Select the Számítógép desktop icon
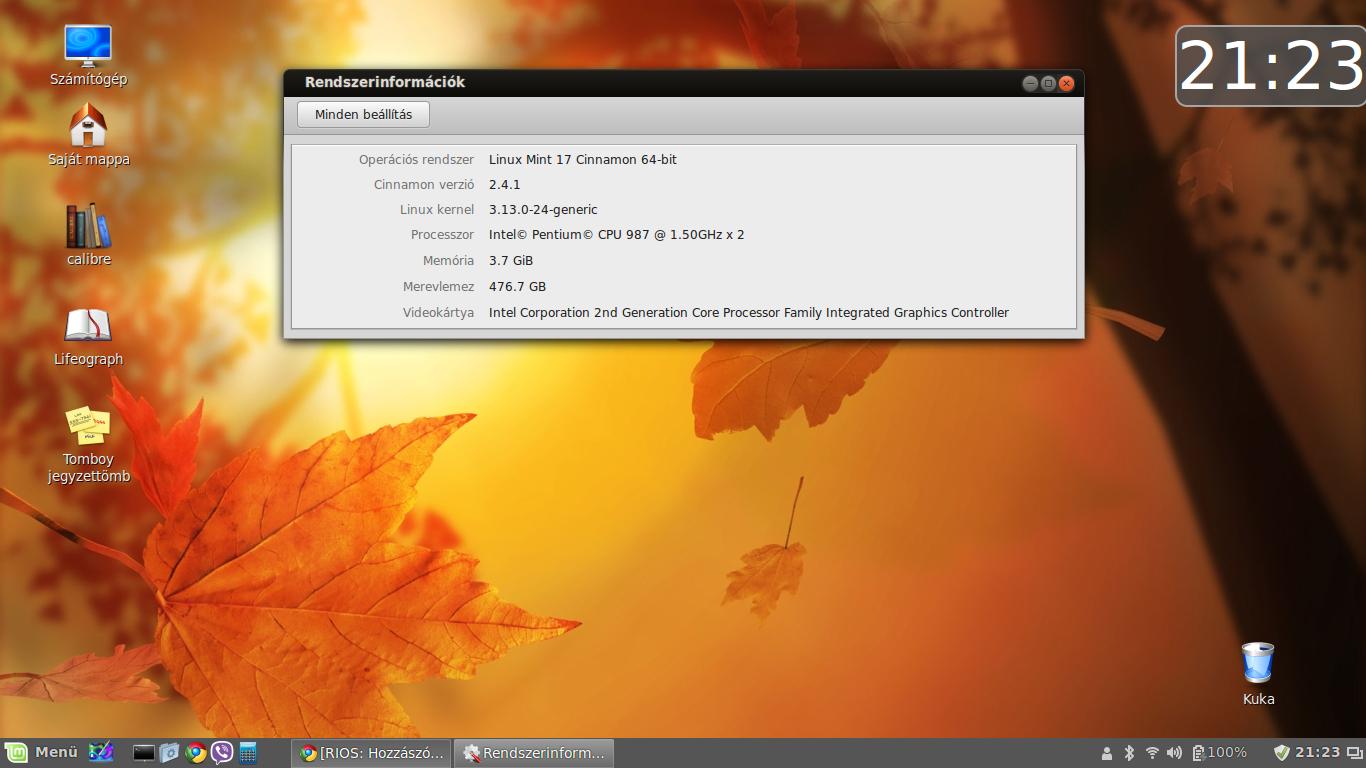The width and height of the screenshot is (1366, 768). point(88,56)
